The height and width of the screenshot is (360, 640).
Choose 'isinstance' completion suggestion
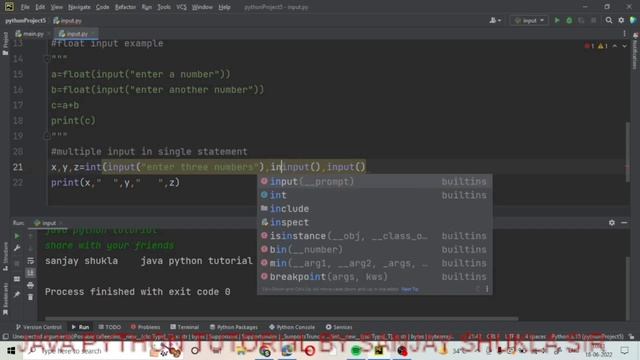point(374,236)
